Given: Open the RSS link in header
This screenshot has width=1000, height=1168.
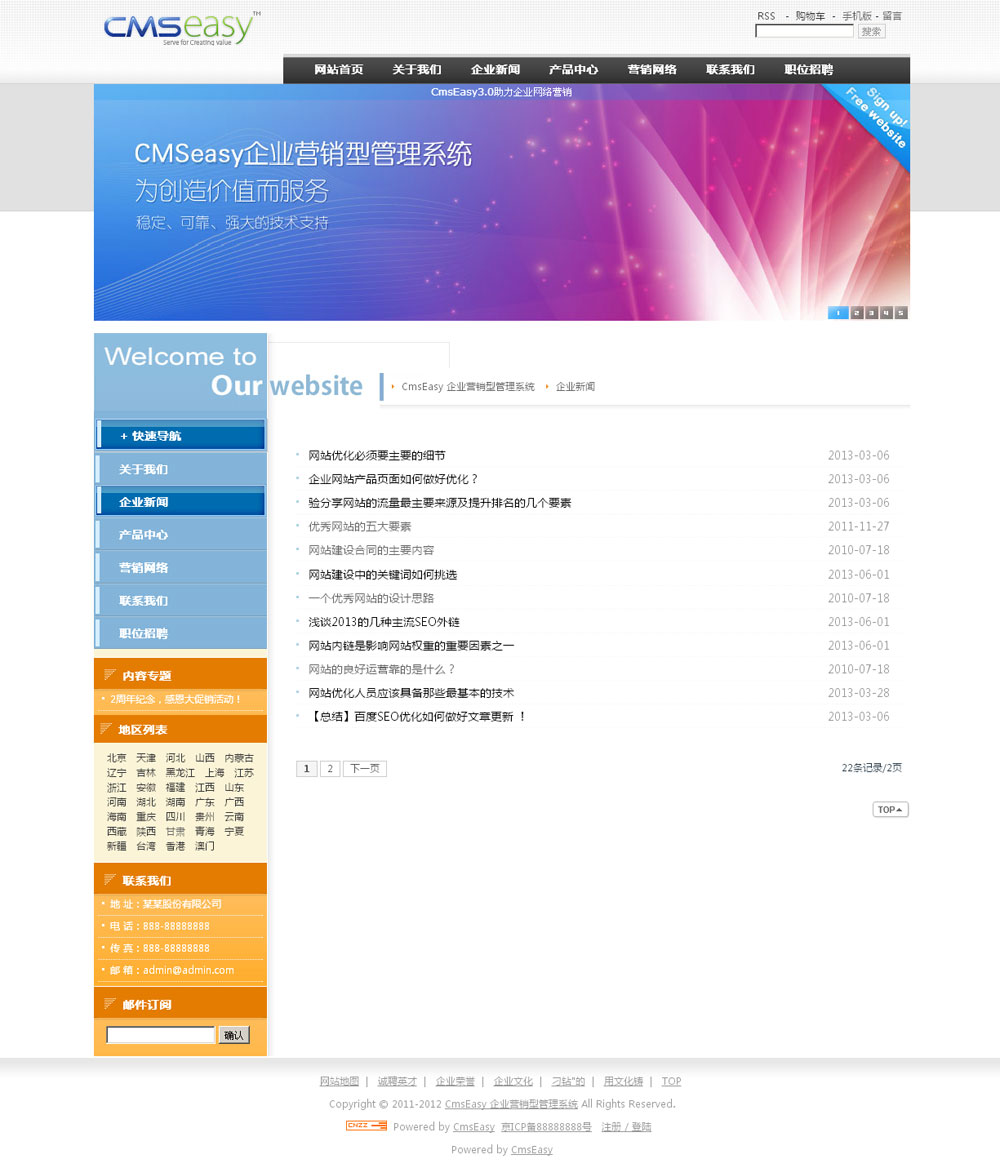Looking at the screenshot, I should [766, 16].
